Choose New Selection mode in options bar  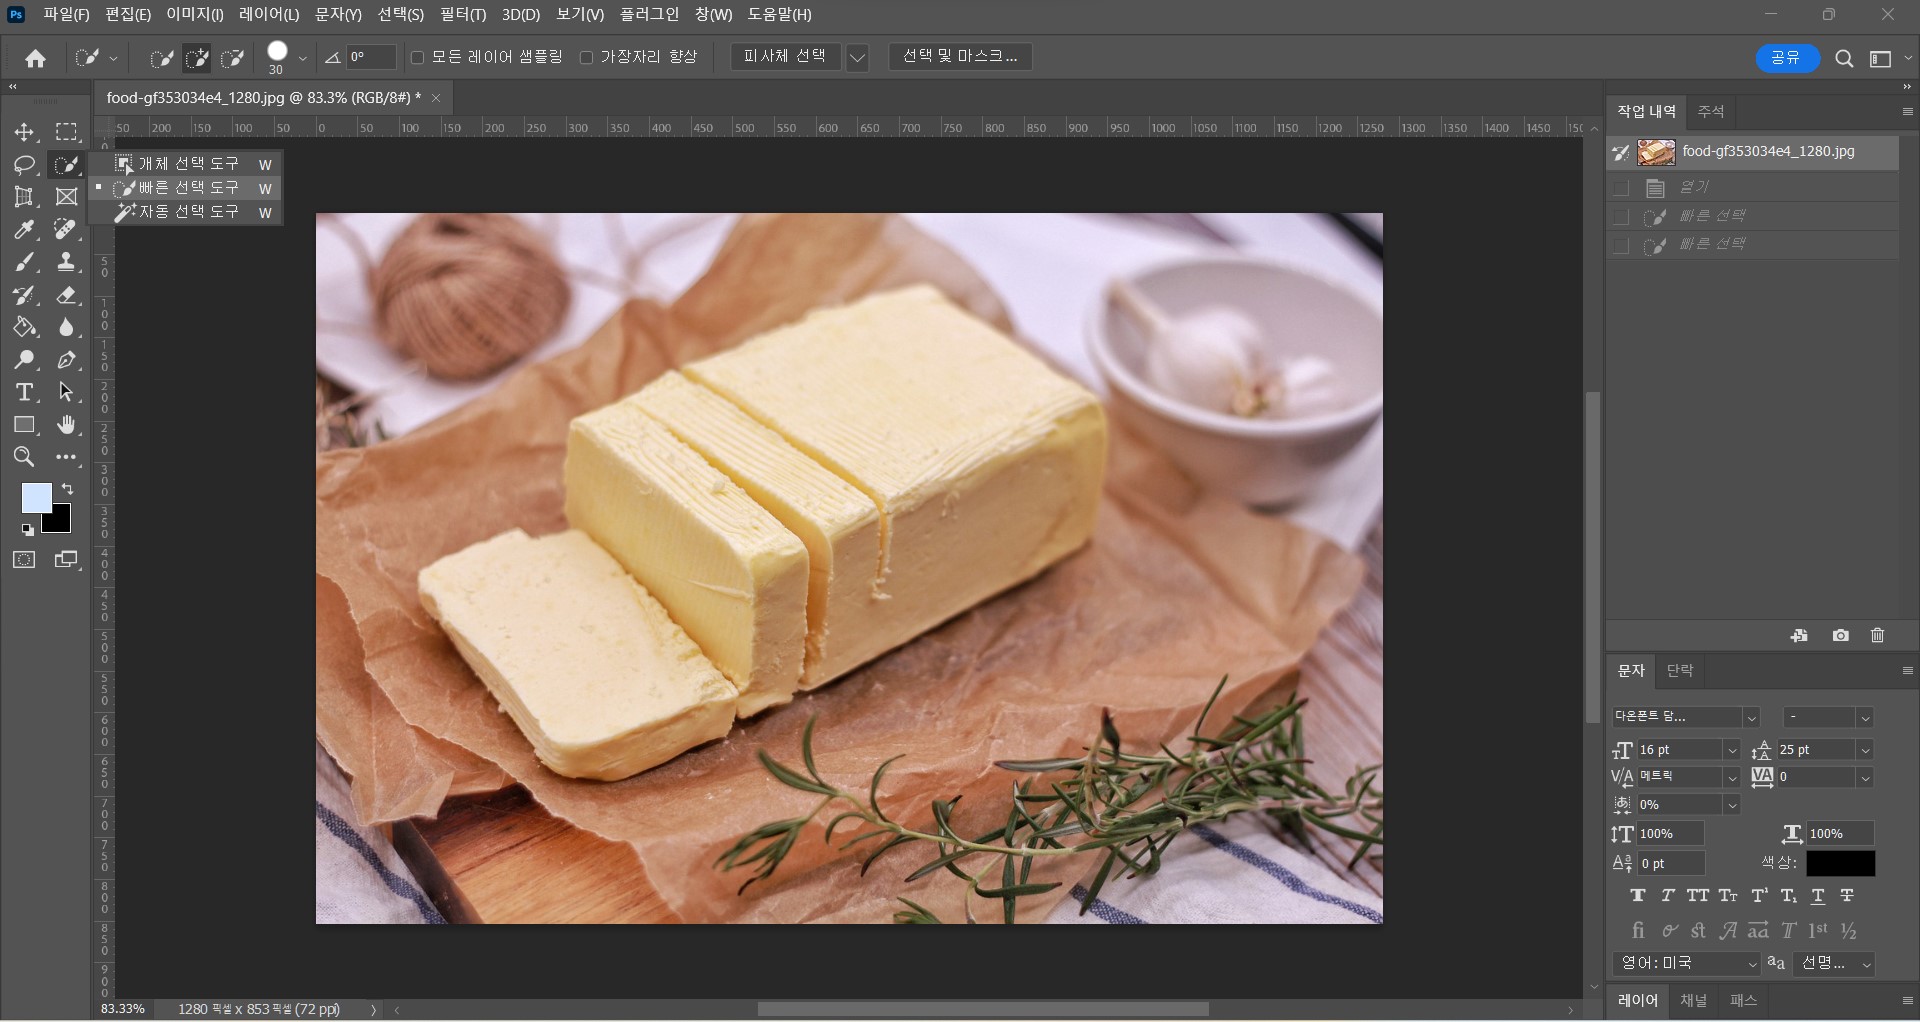point(161,58)
